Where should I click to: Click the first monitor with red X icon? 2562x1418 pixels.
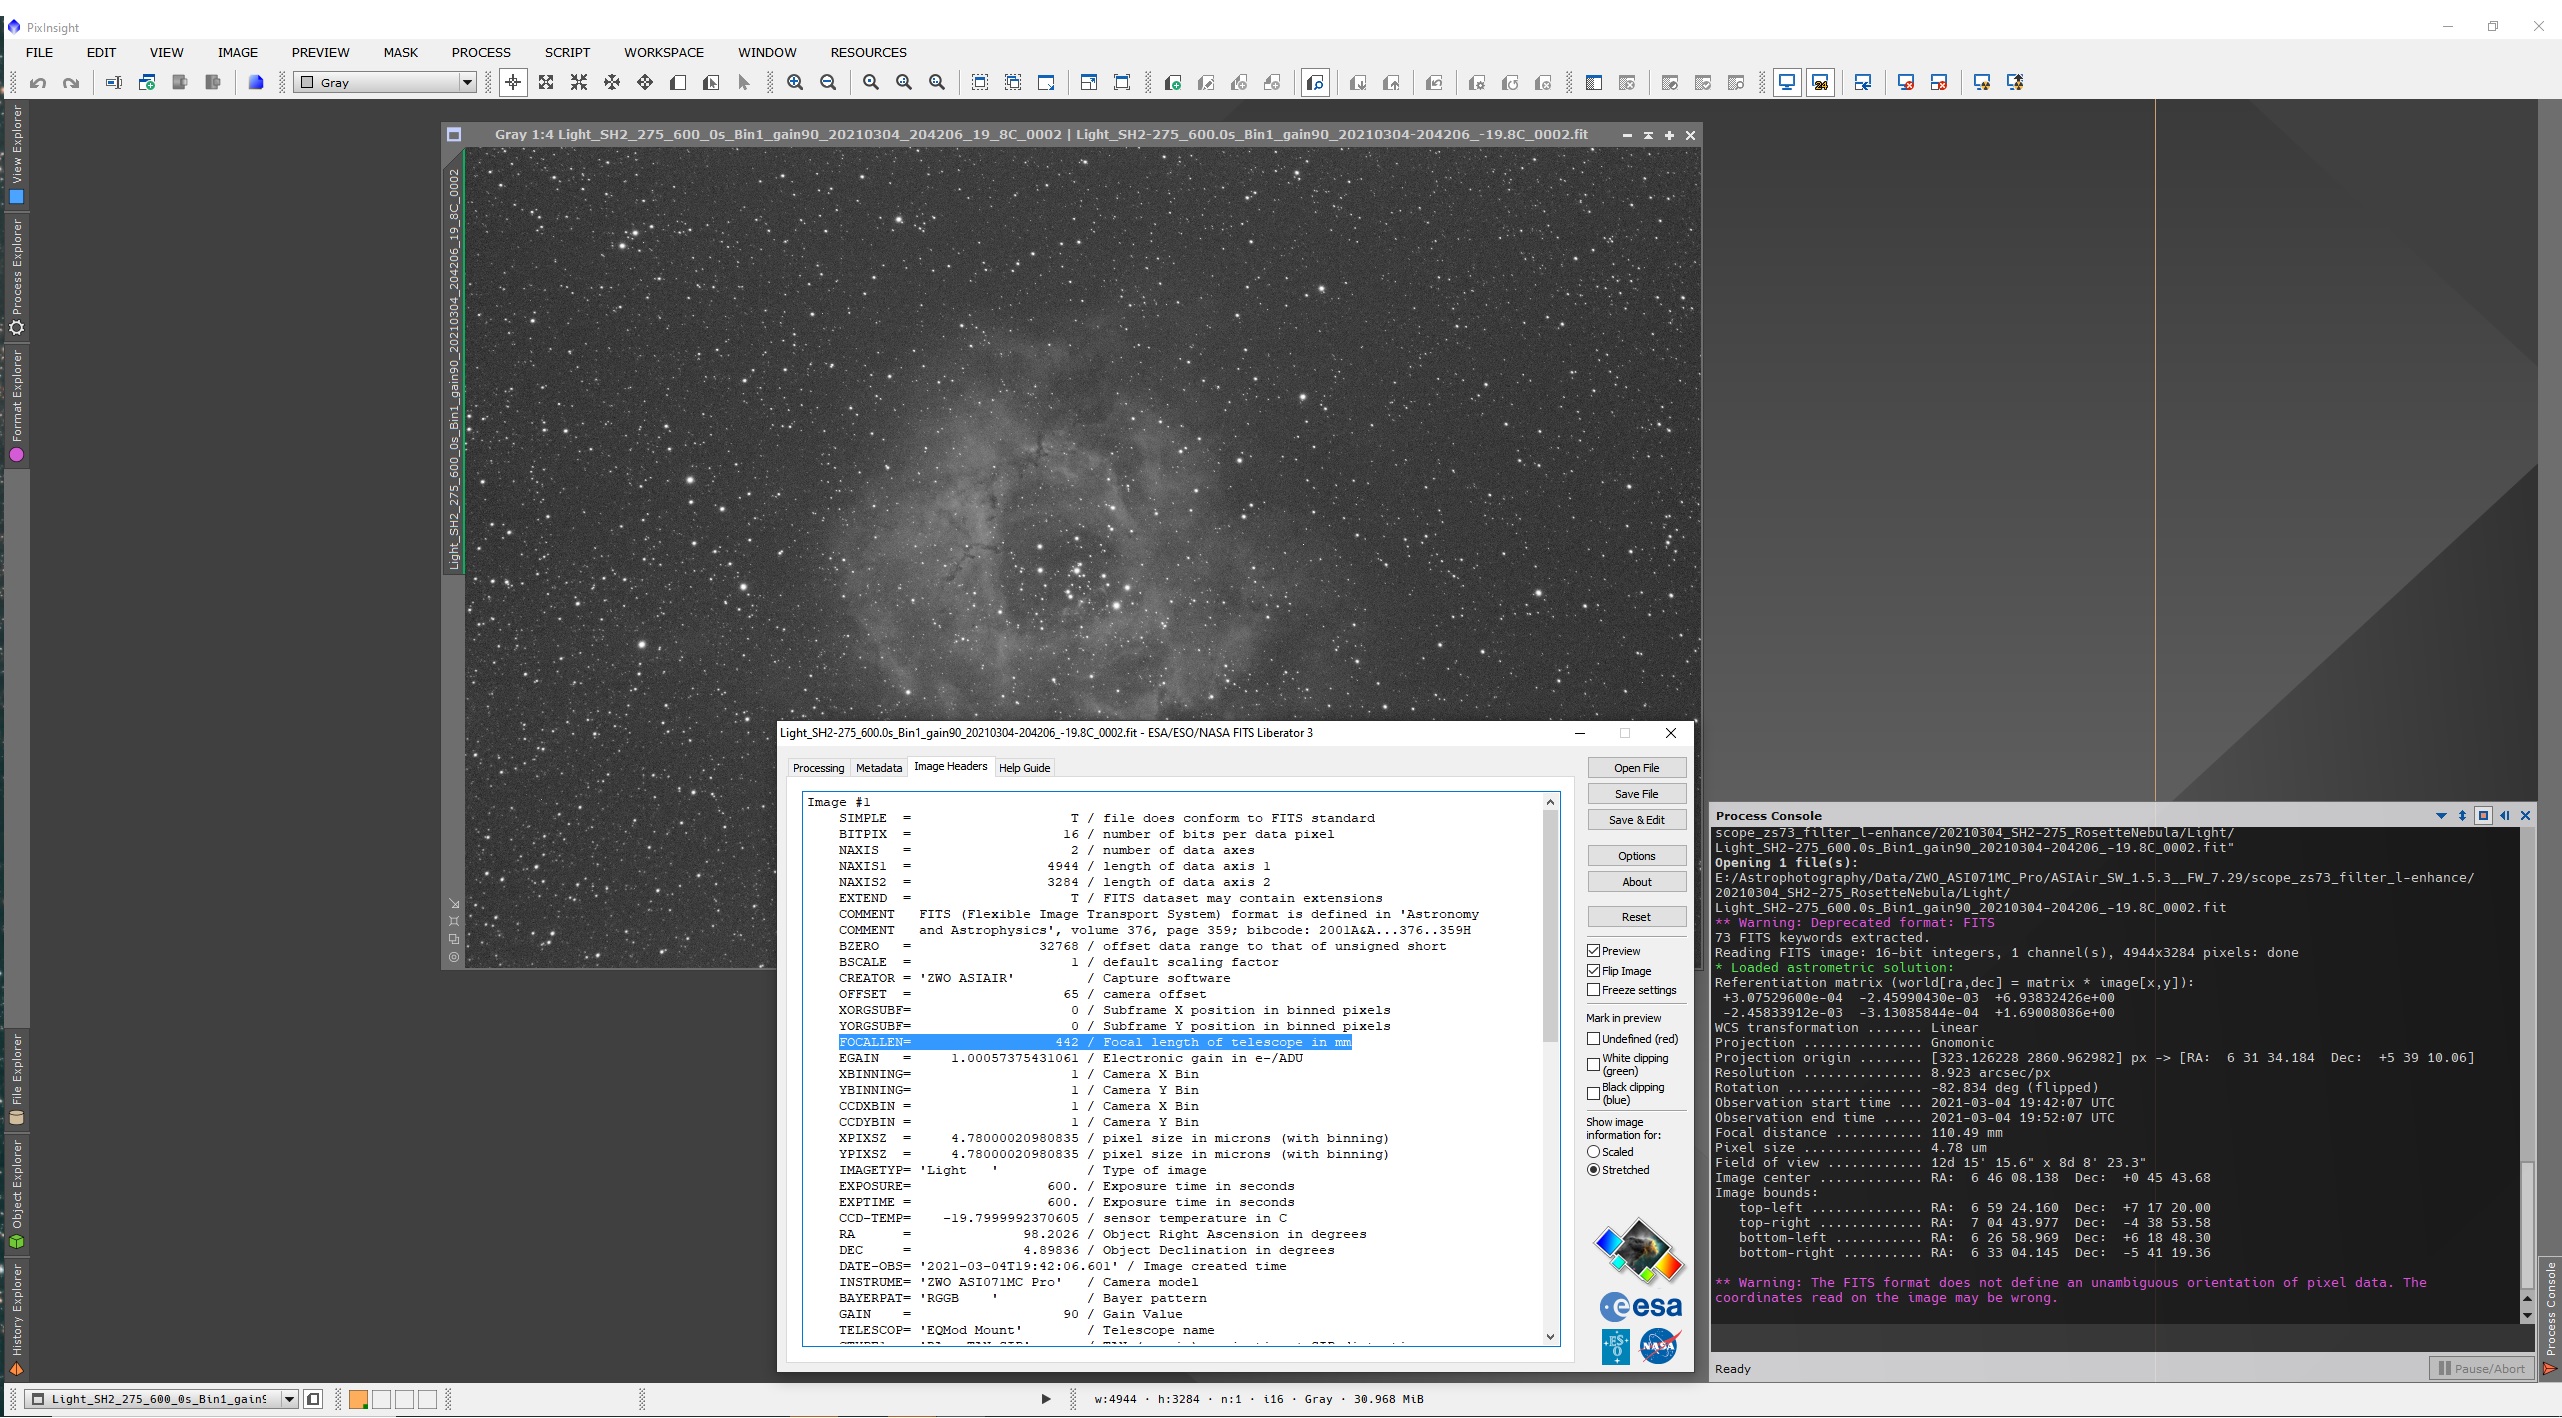coord(1906,83)
